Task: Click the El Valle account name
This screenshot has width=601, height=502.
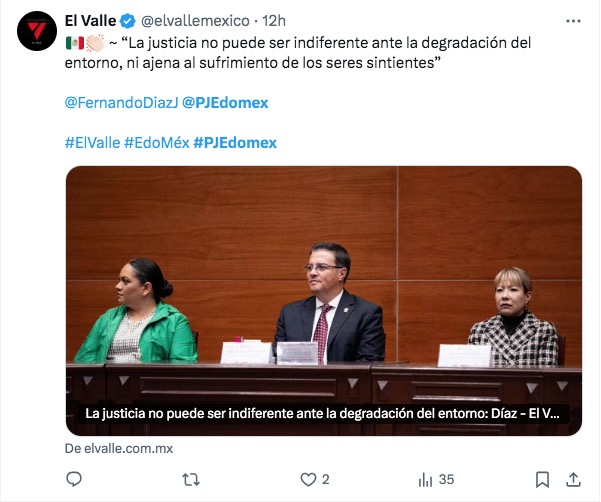Action: pyautogui.click(x=90, y=21)
